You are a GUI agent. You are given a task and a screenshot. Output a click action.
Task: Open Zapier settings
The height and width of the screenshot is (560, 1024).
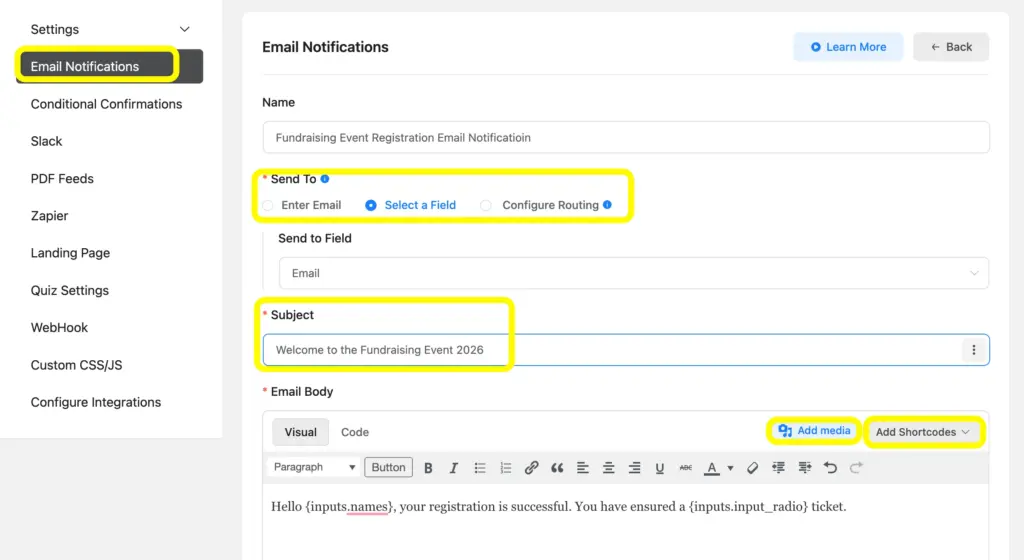point(49,215)
